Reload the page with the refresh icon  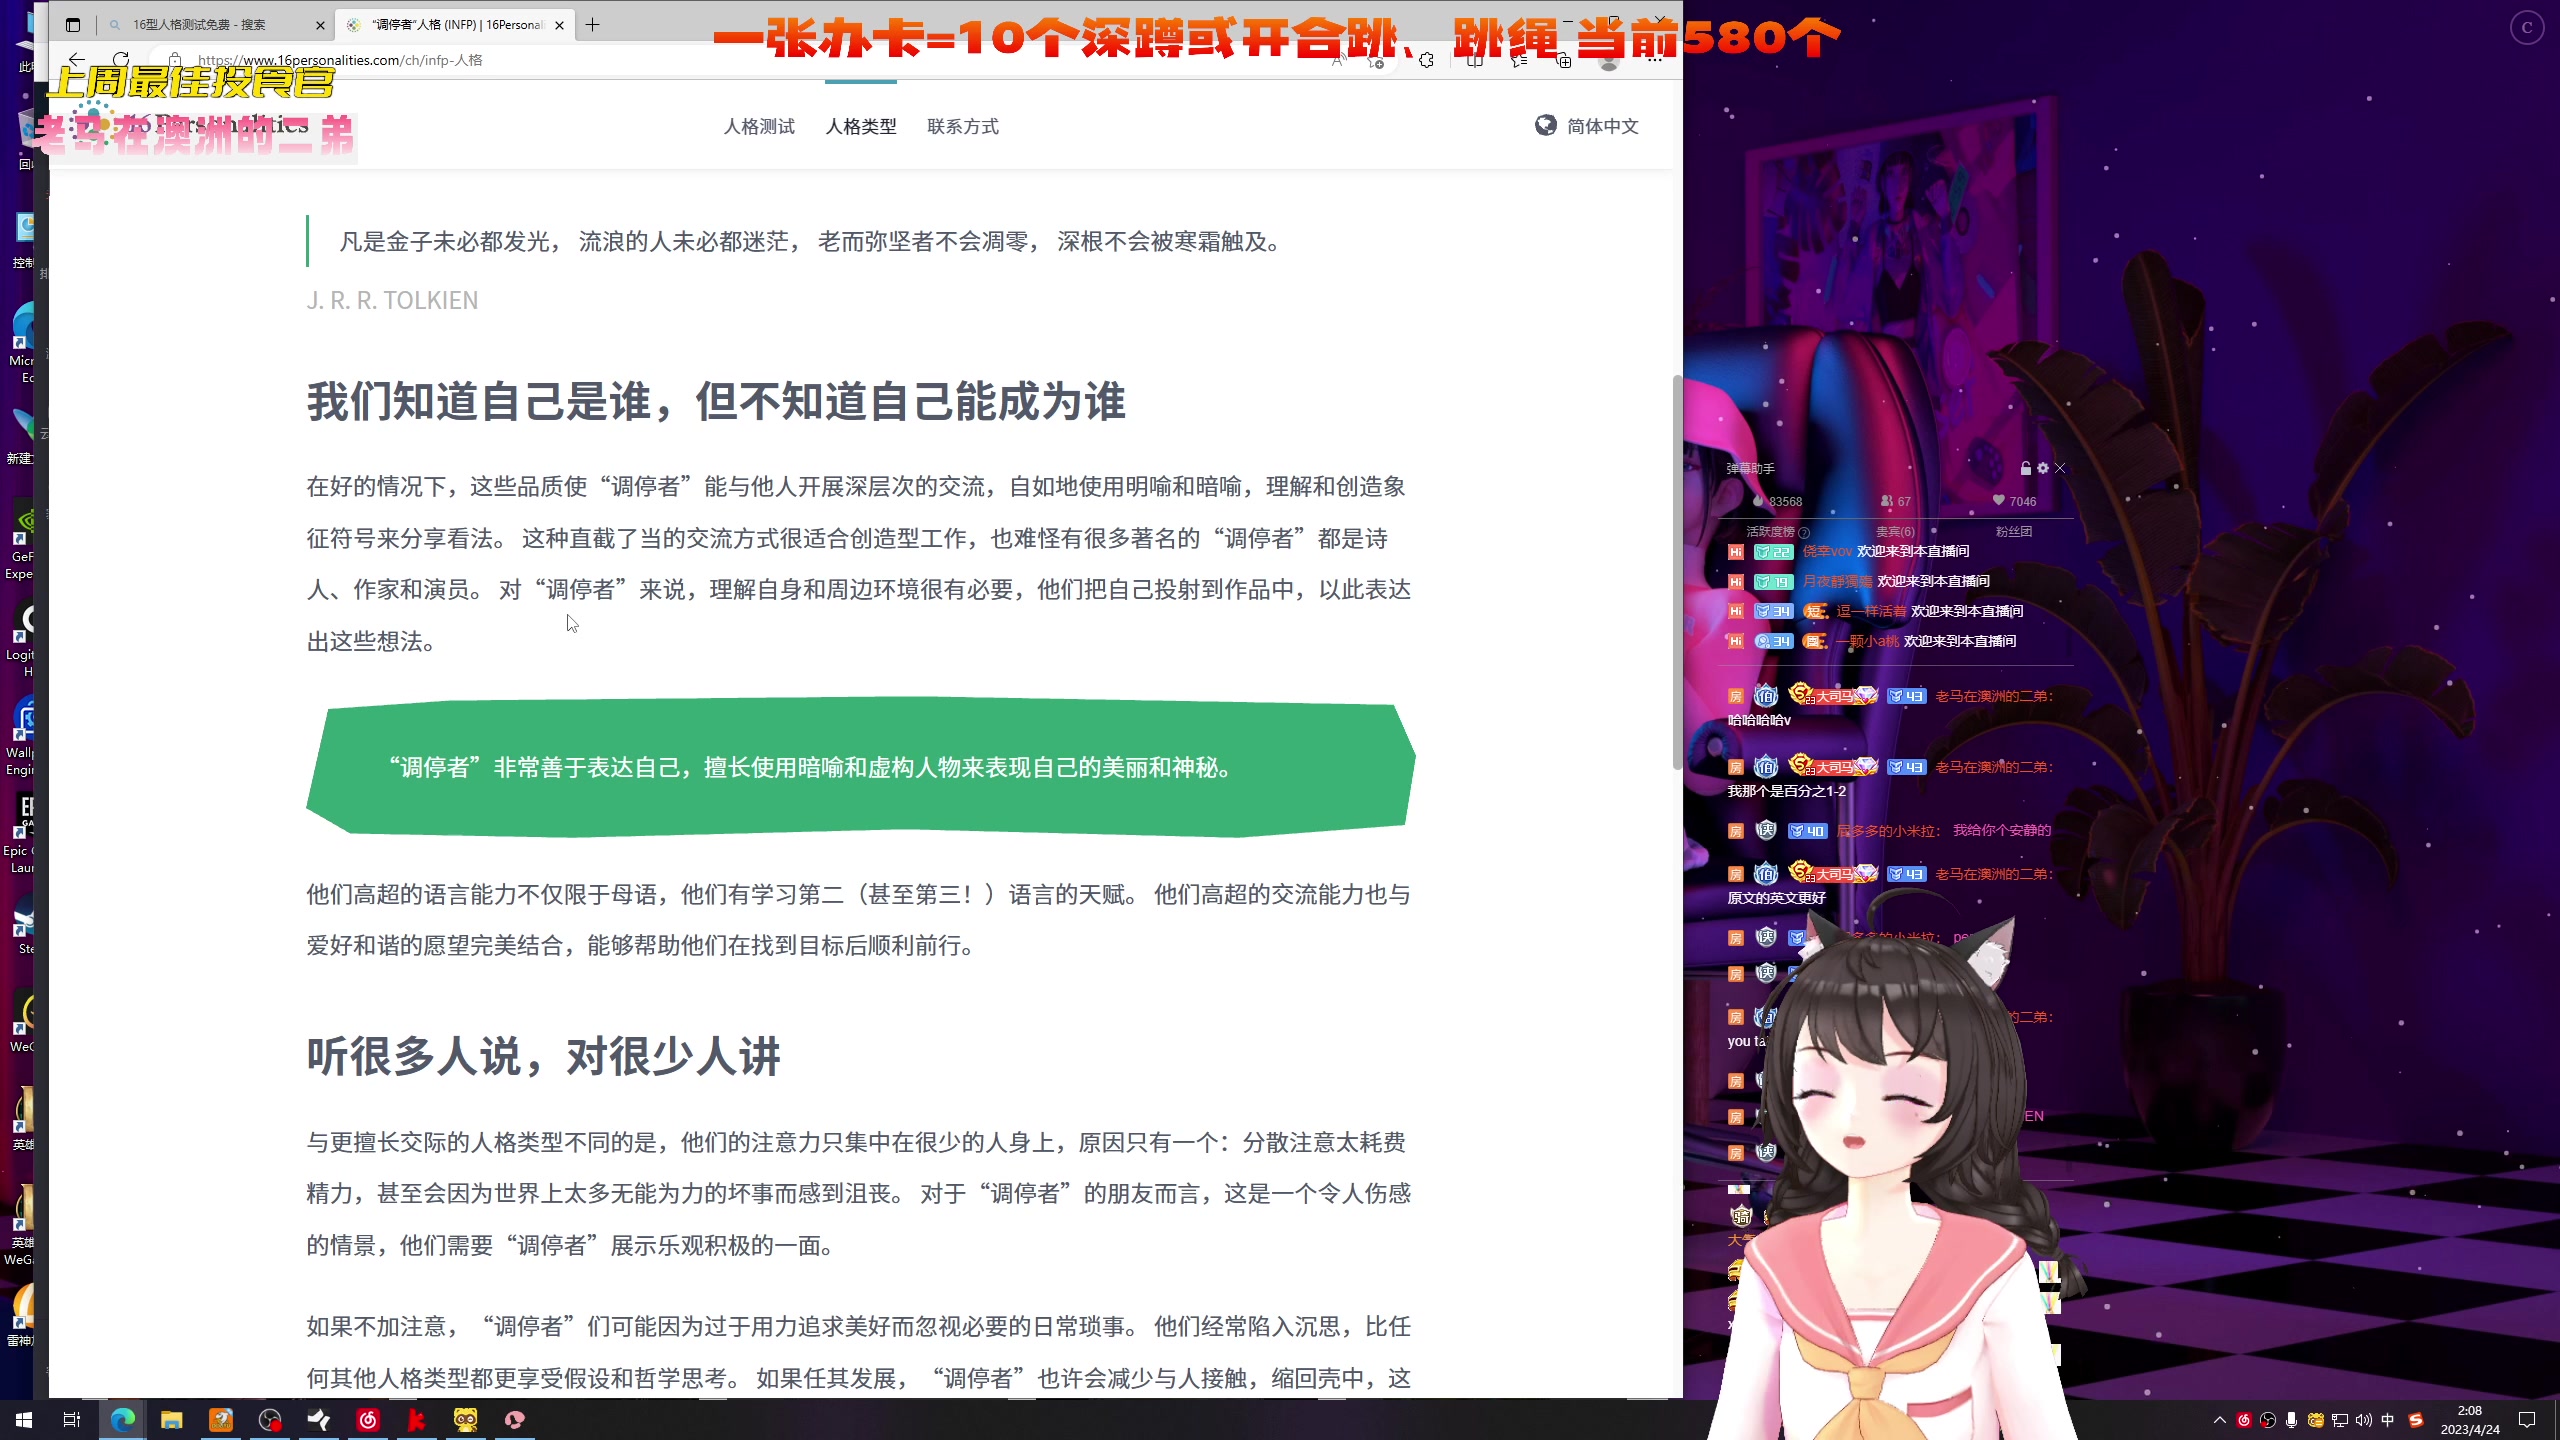[121, 59]
